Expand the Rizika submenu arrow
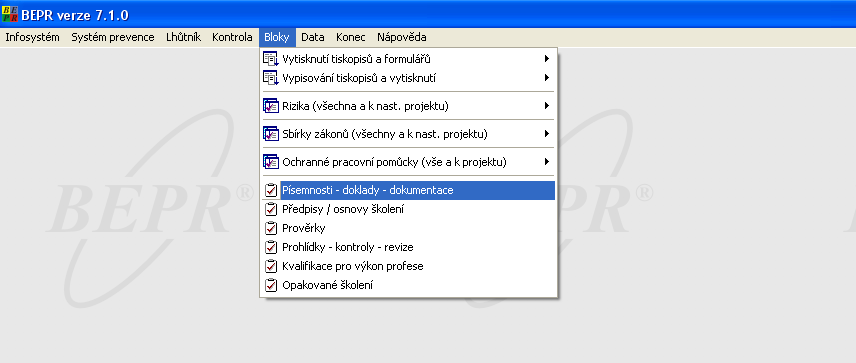 pyautogui.click(x=546, y=106)
